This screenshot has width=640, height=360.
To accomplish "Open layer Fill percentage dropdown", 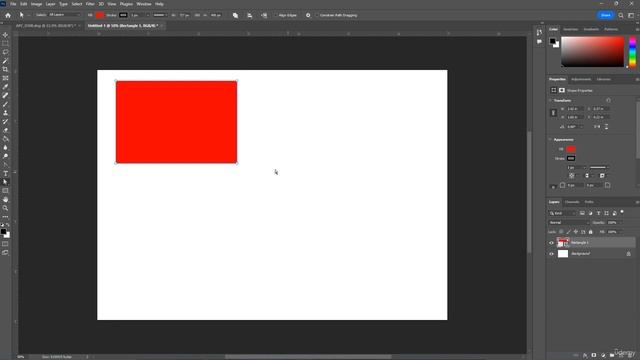I will tap(622, 232).
